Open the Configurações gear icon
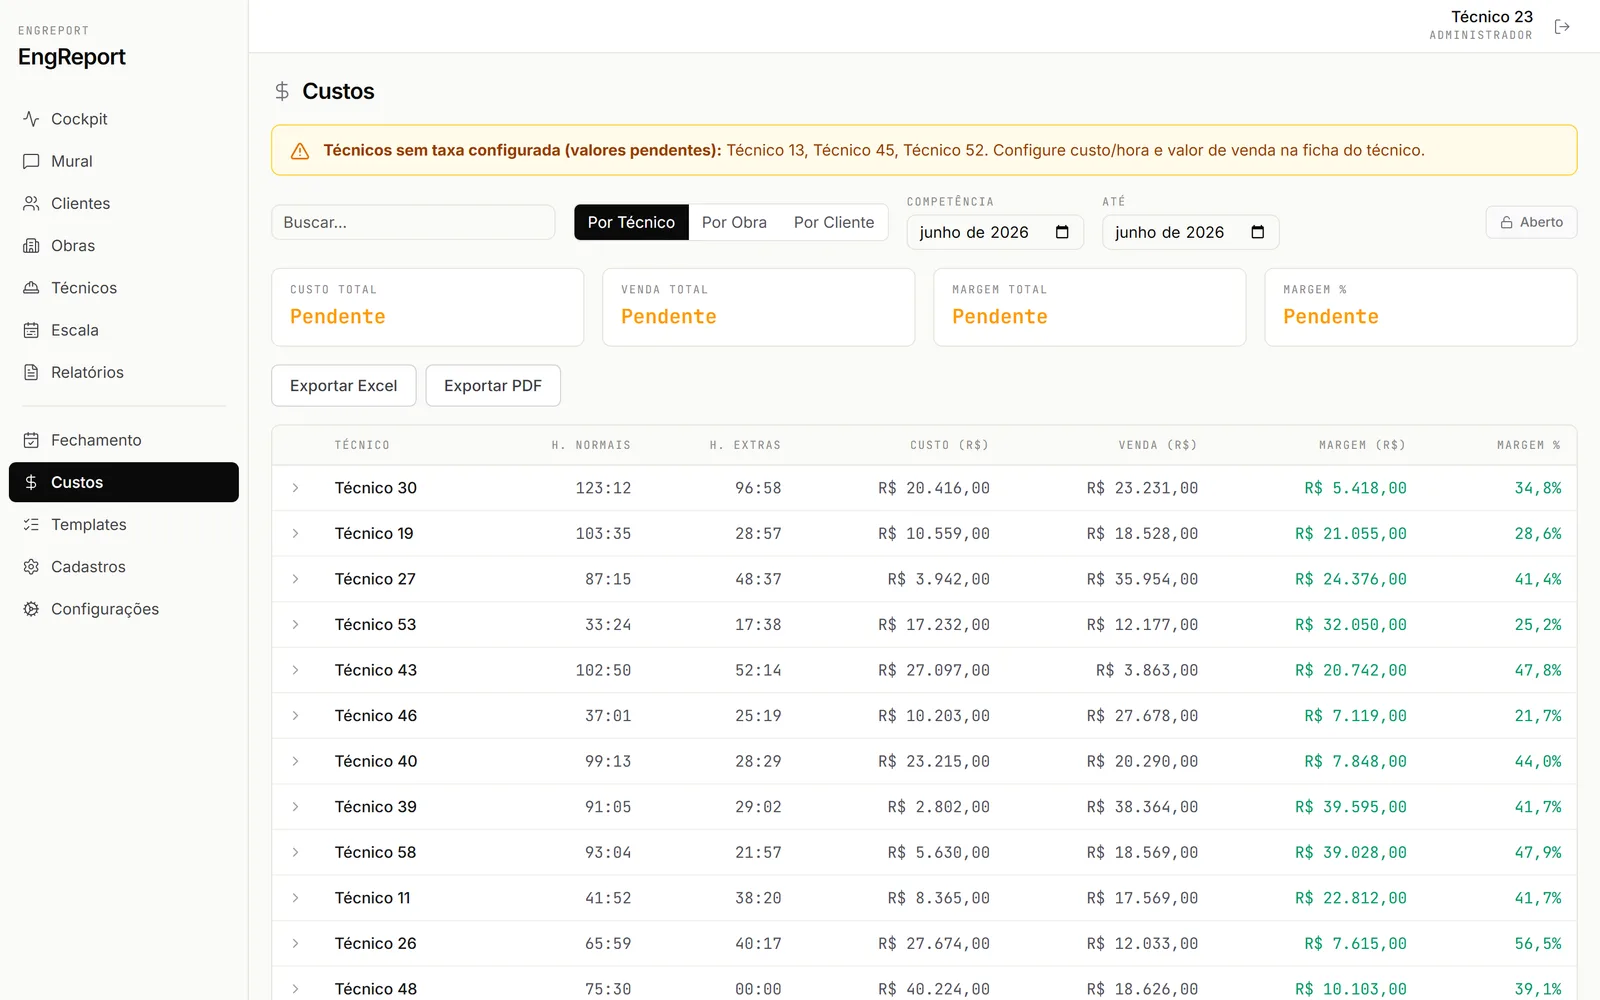The height and width of the screenshot is (1000, 1600). tap(31, 609)
